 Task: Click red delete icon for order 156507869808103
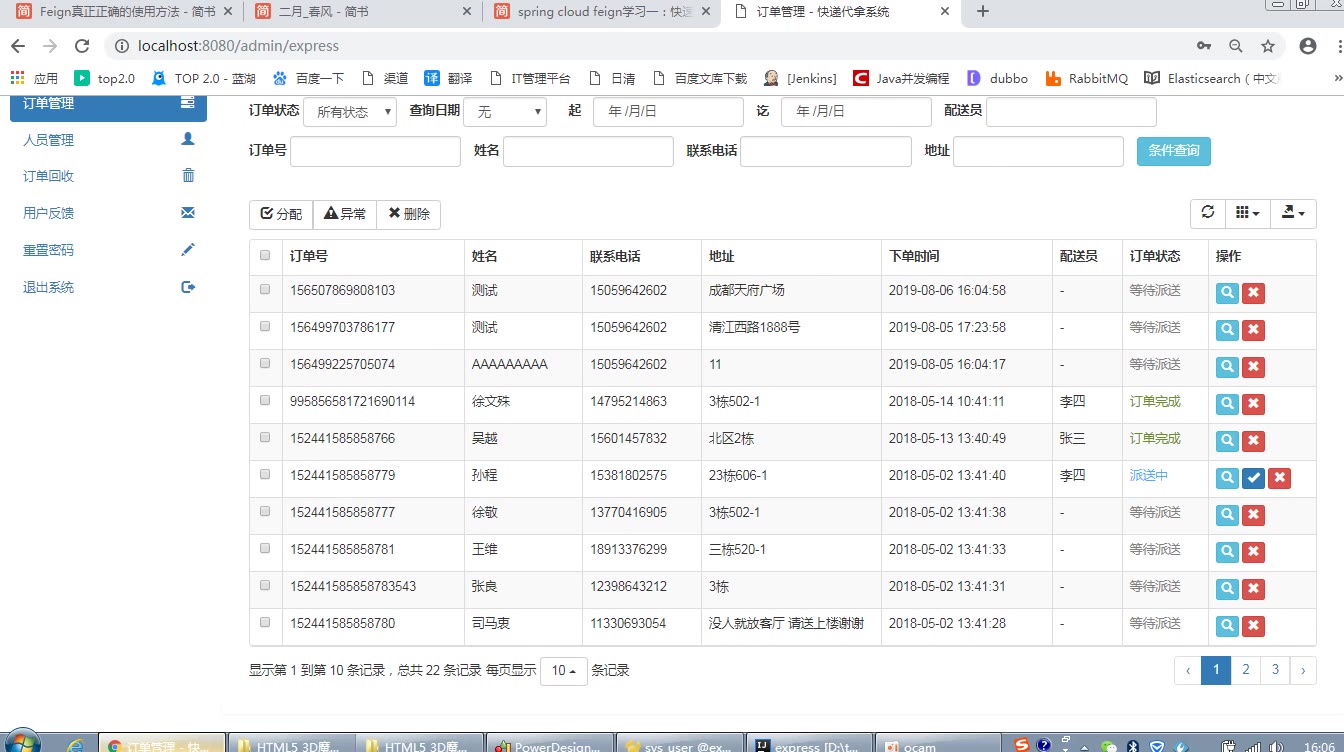[x=1253, y=293]
